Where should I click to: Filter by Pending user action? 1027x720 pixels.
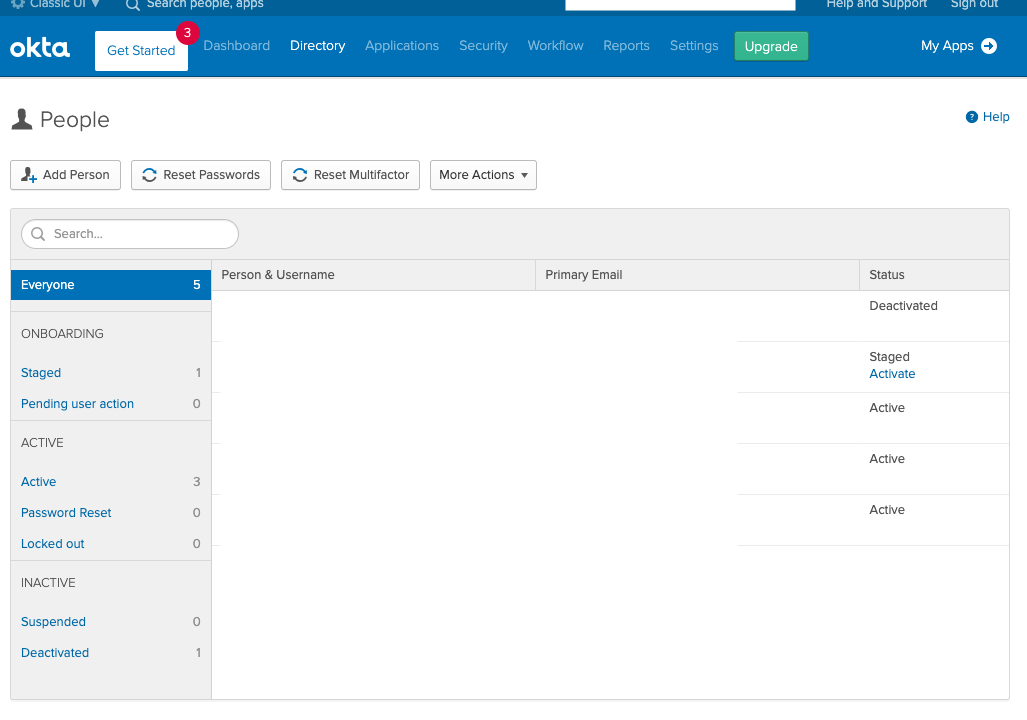click(x=77, y=404)
